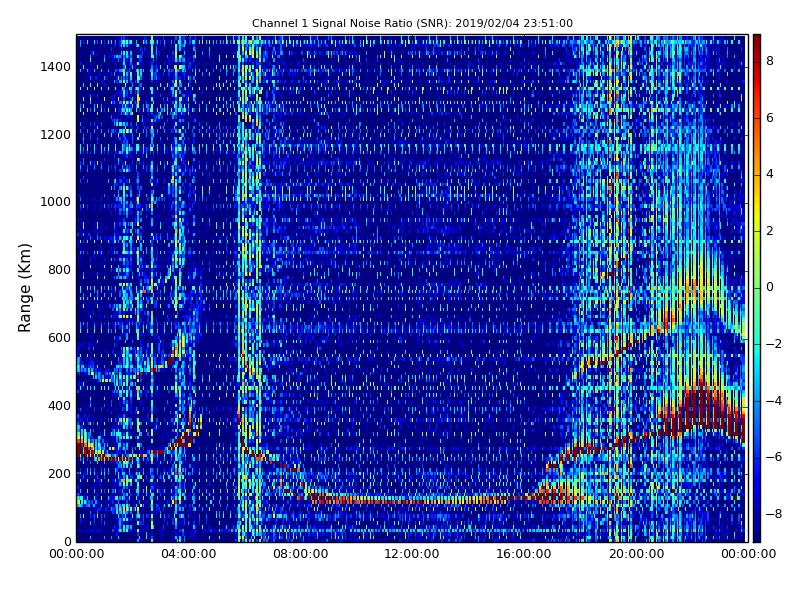This screenshot has width=800, height=600.
Task: Click the vertical interference band near 06:00
Action: (249, 288)
